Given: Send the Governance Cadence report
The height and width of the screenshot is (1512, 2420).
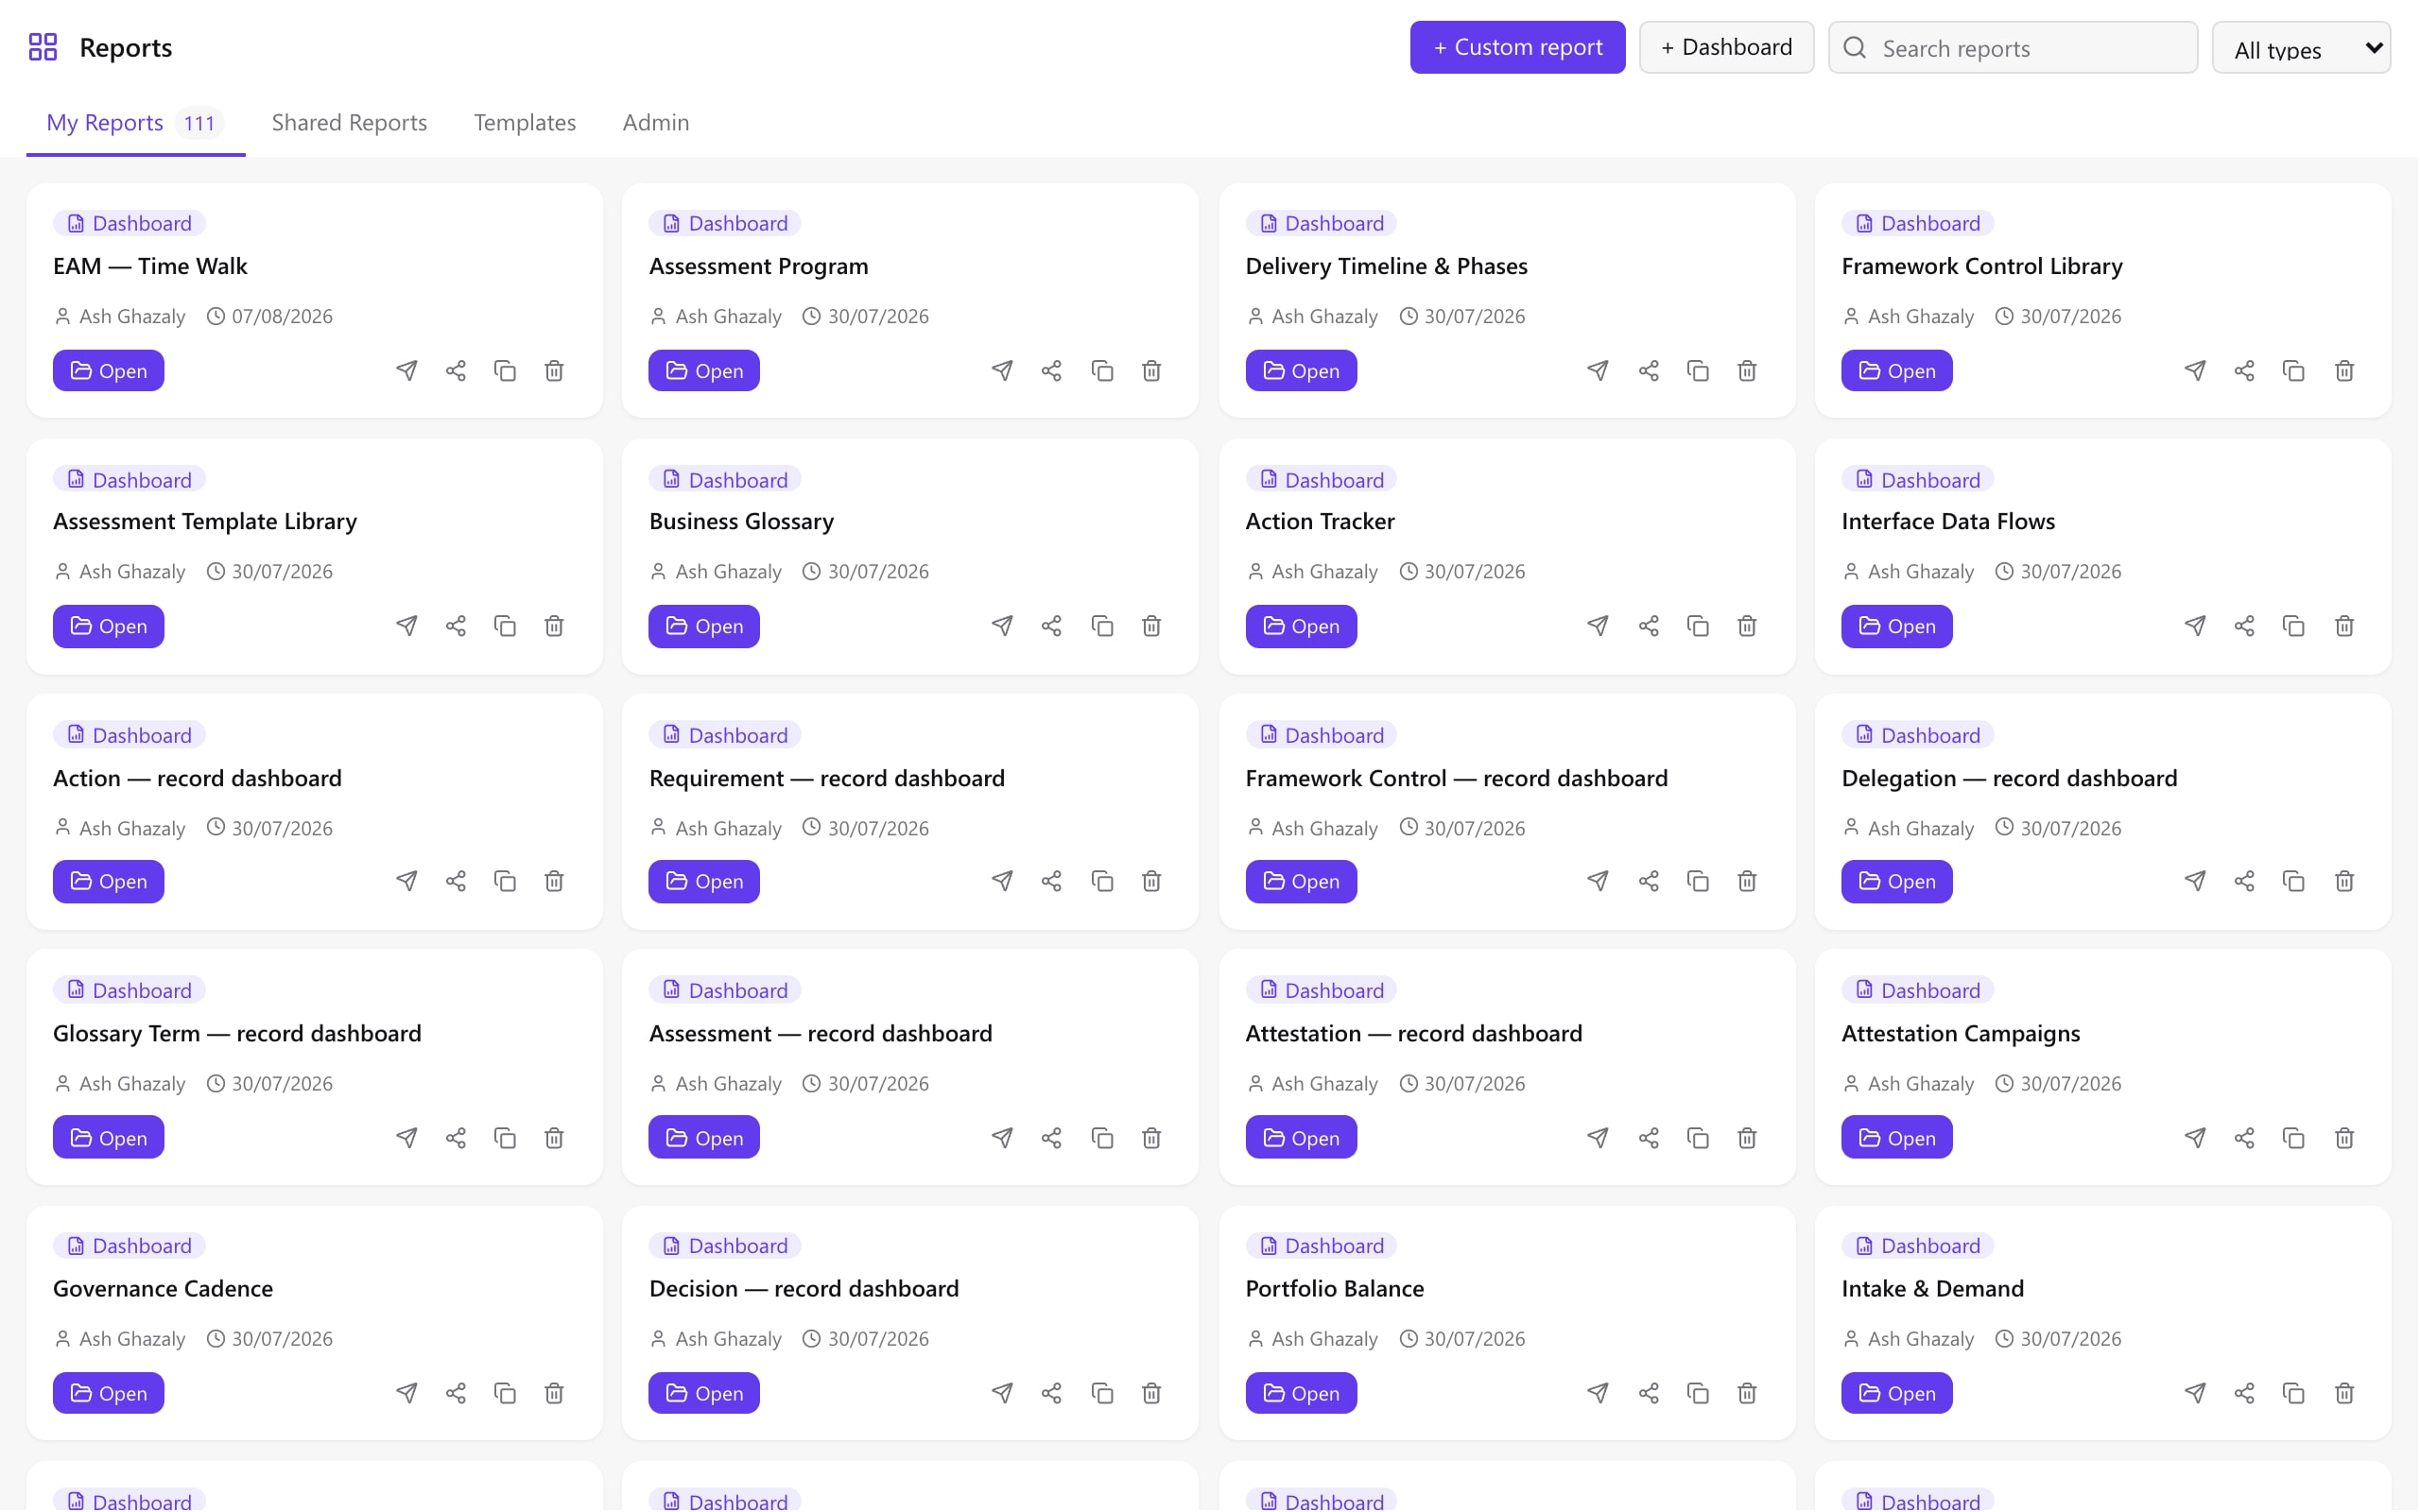Looking at the screenshot, I should coord(407,1393).
